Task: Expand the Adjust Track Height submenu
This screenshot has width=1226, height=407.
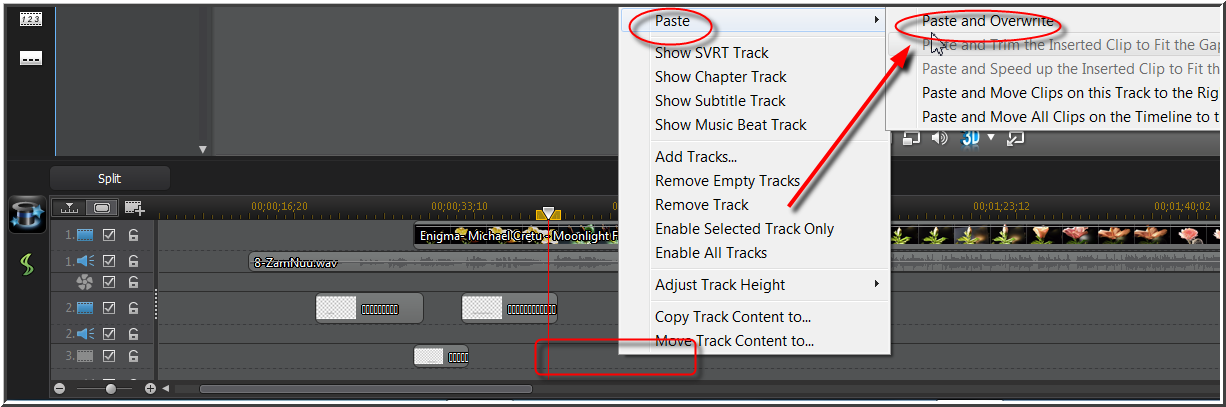Action: (x=876, y=284)
